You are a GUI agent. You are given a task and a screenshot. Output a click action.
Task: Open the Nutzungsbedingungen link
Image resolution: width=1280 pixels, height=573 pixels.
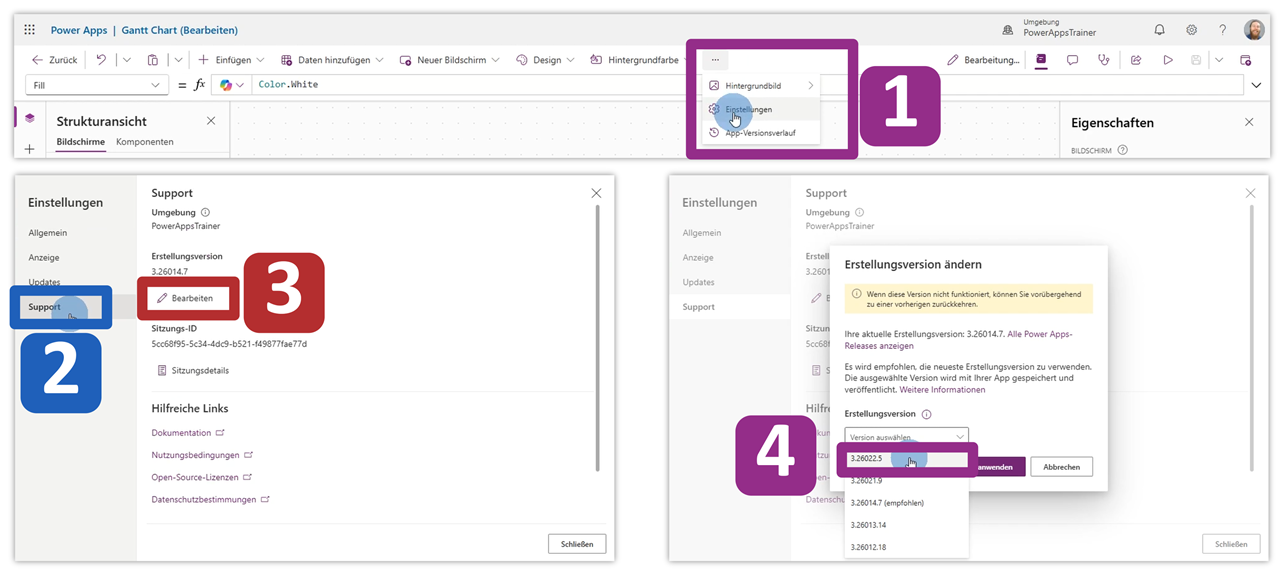pos(202,455)
